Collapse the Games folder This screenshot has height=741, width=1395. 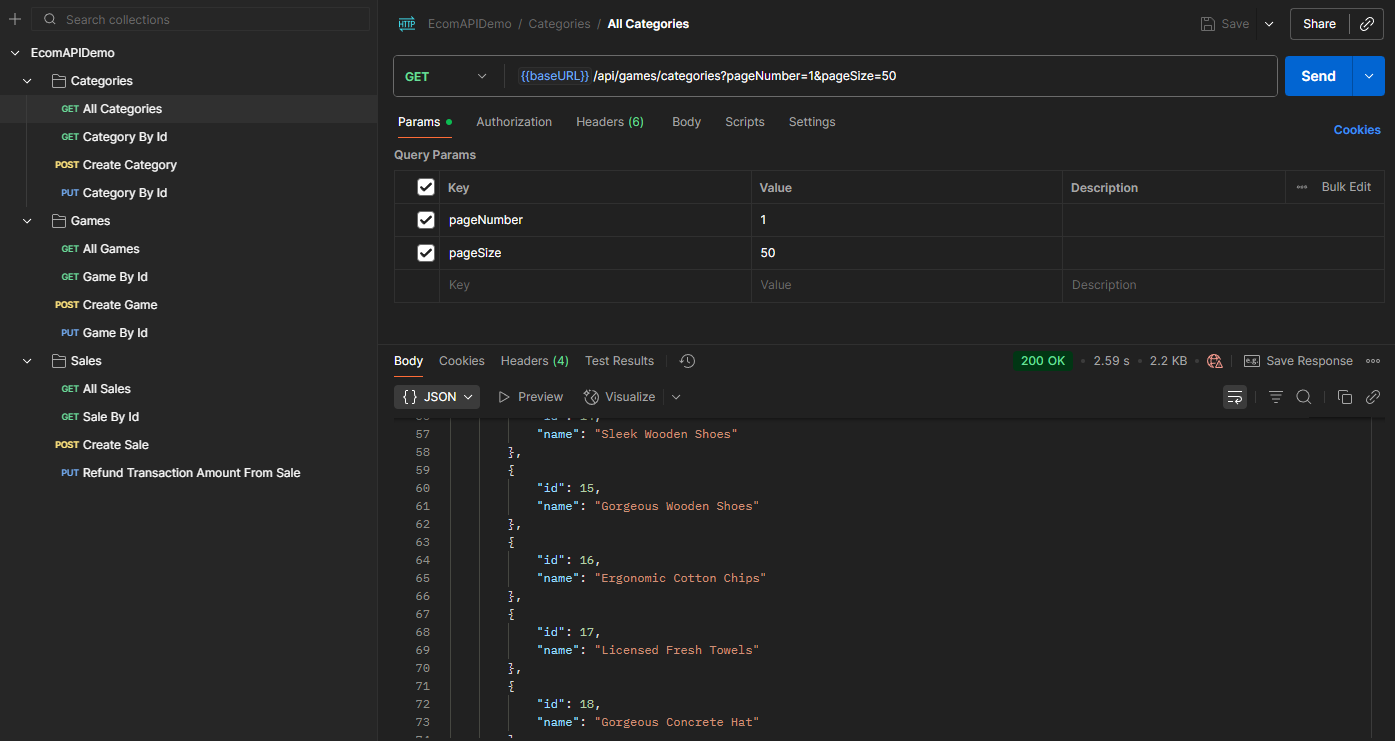click(27, 221)
